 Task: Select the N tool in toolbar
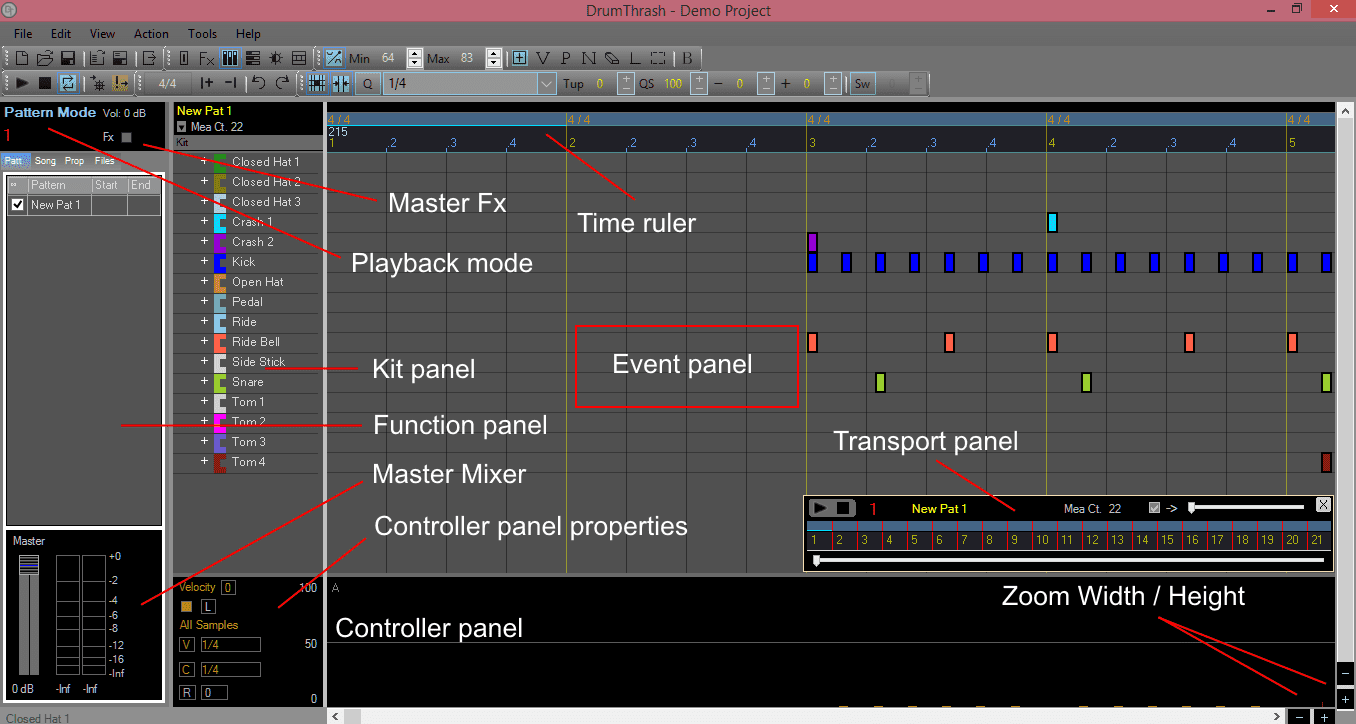tap(588, 58)
